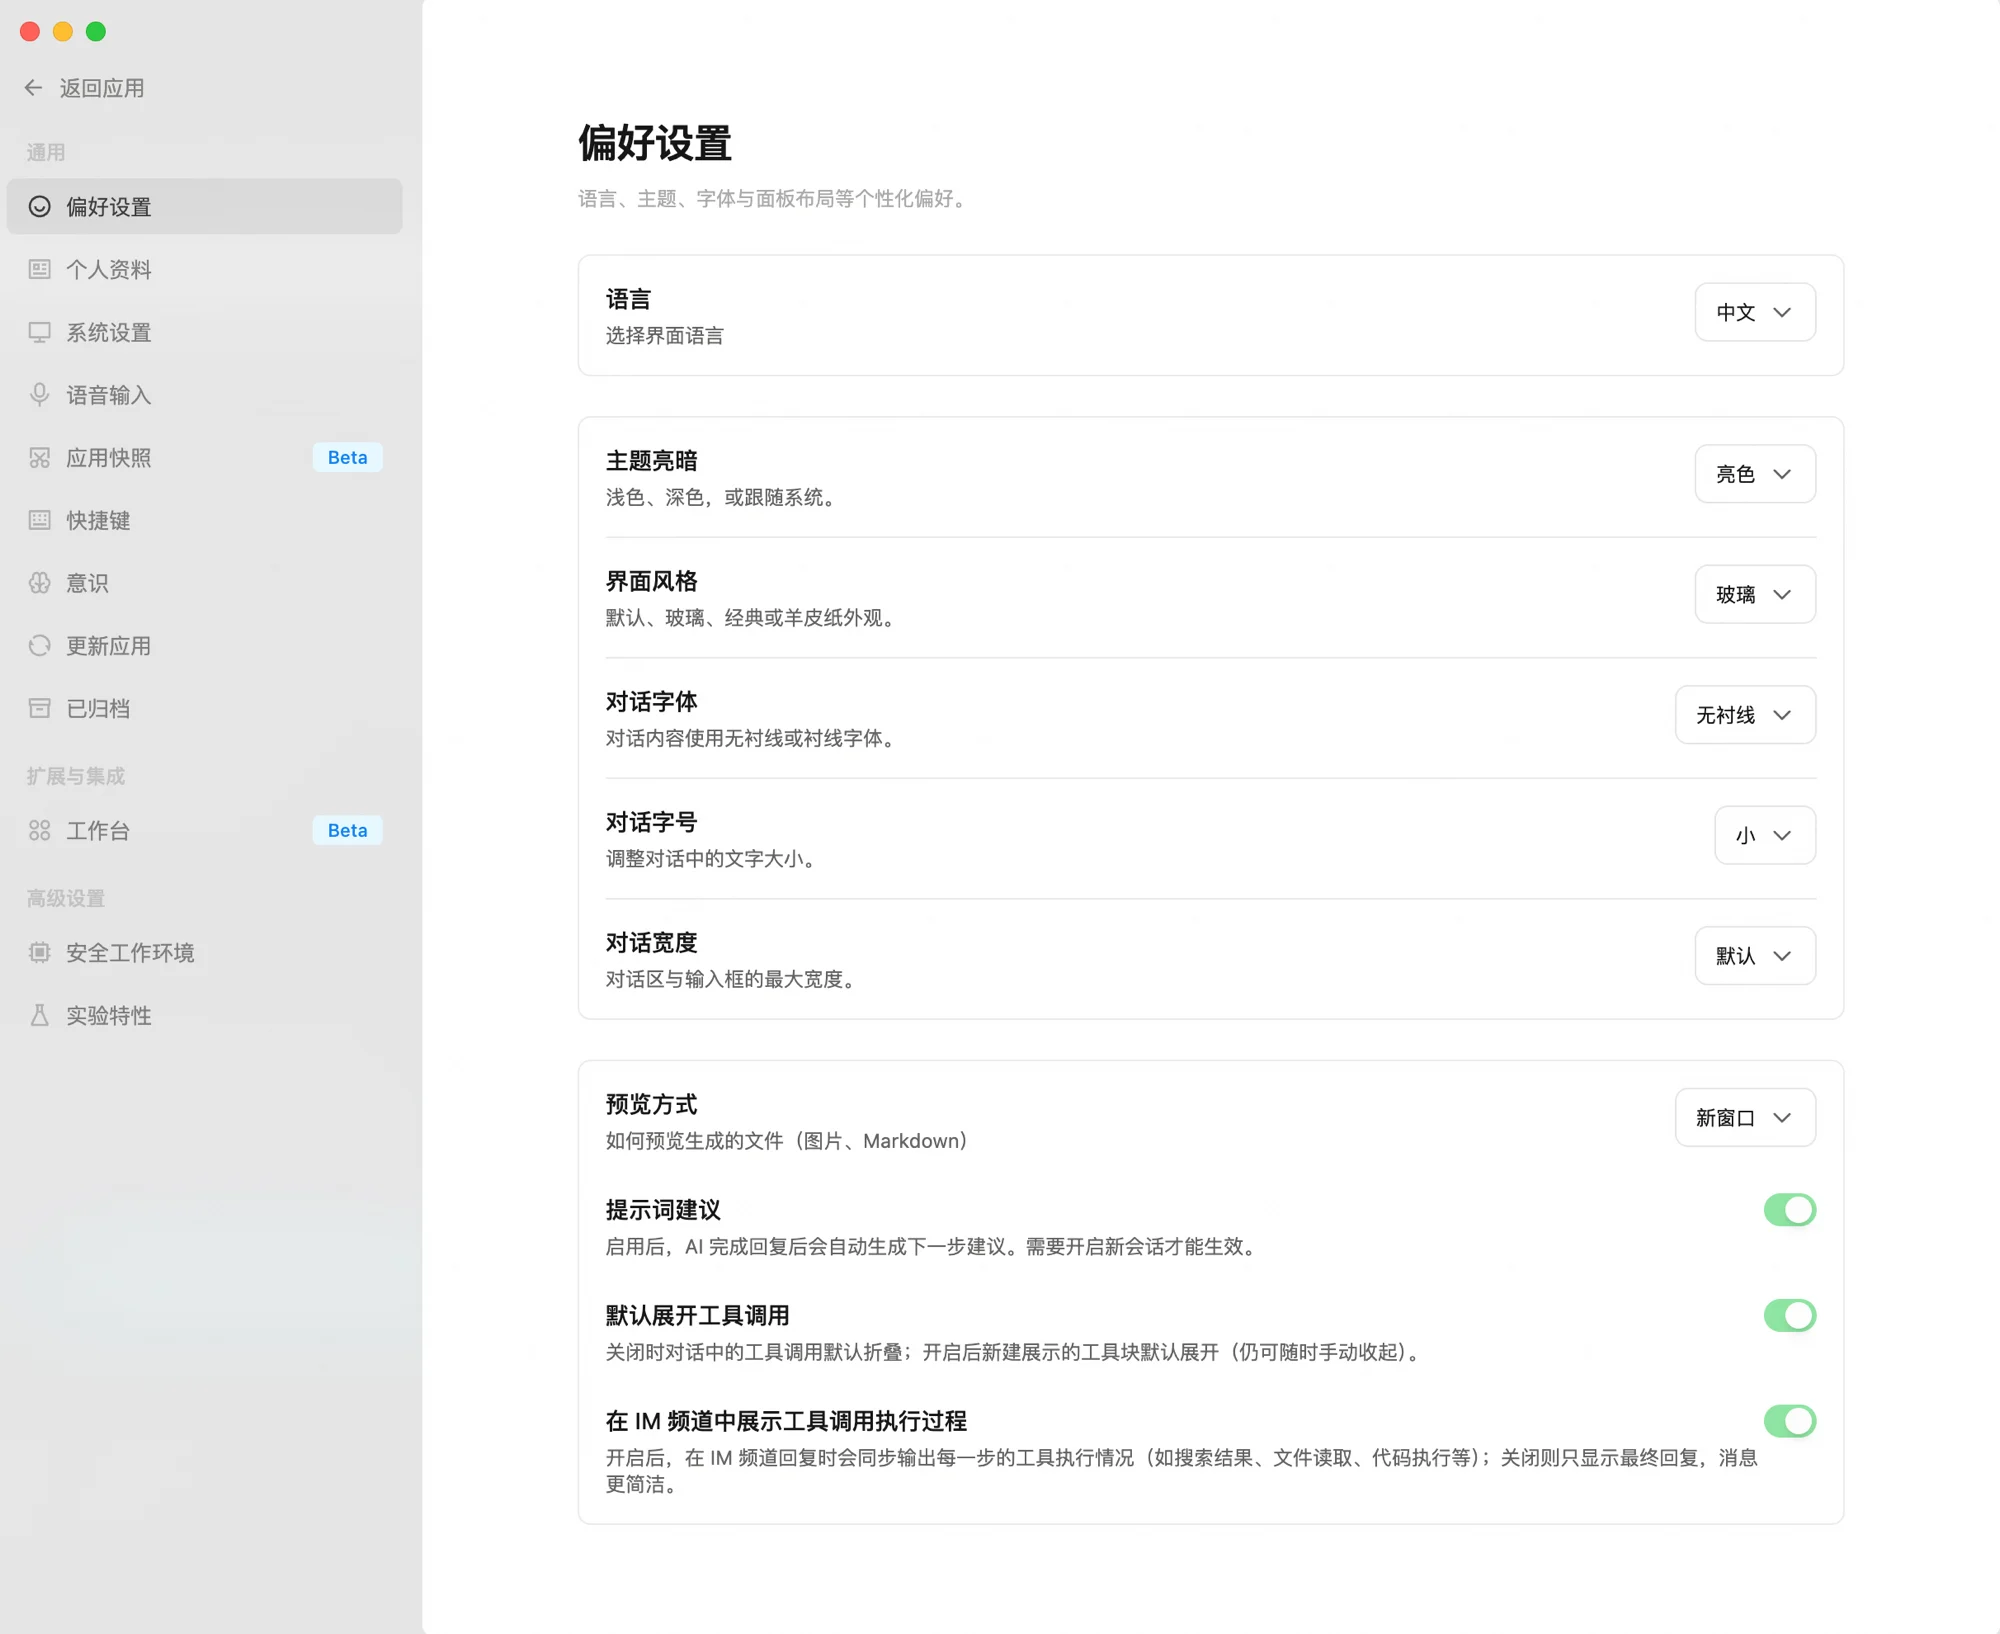Click the back arrow icon beside 返回应用
This screenshot has width=2000, height=1634.
(33, 88)
